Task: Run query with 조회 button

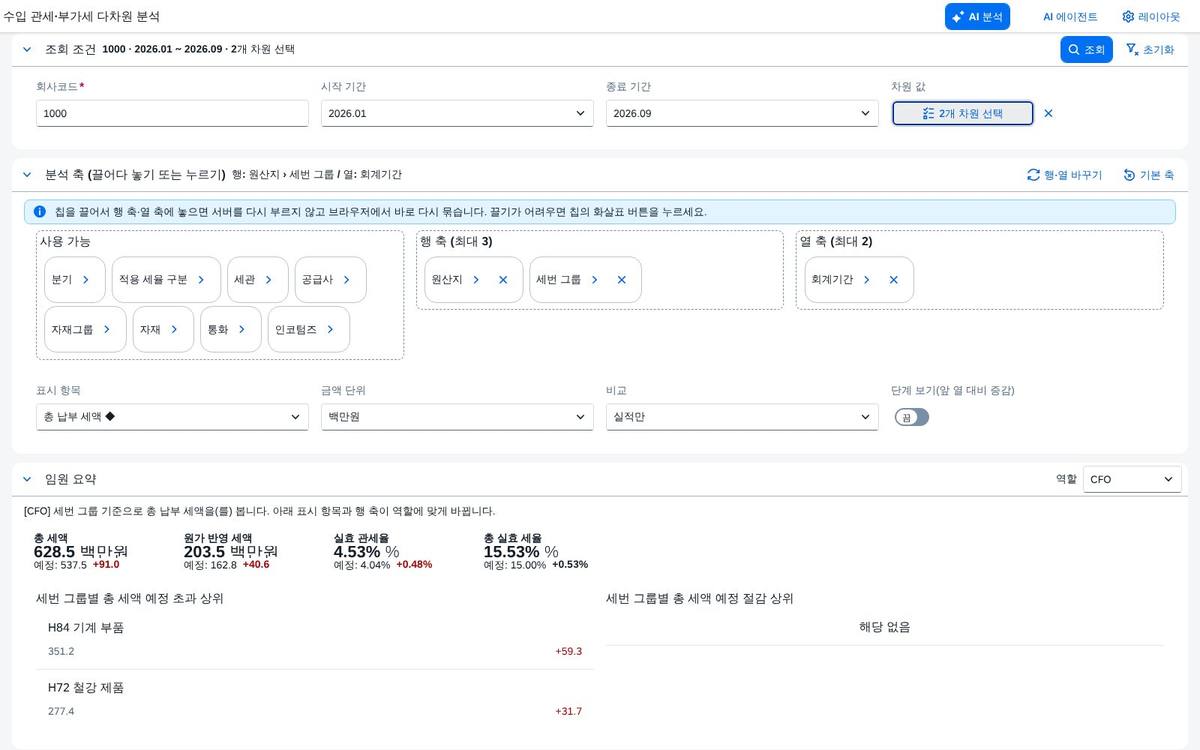Action: click(1086, 49)
